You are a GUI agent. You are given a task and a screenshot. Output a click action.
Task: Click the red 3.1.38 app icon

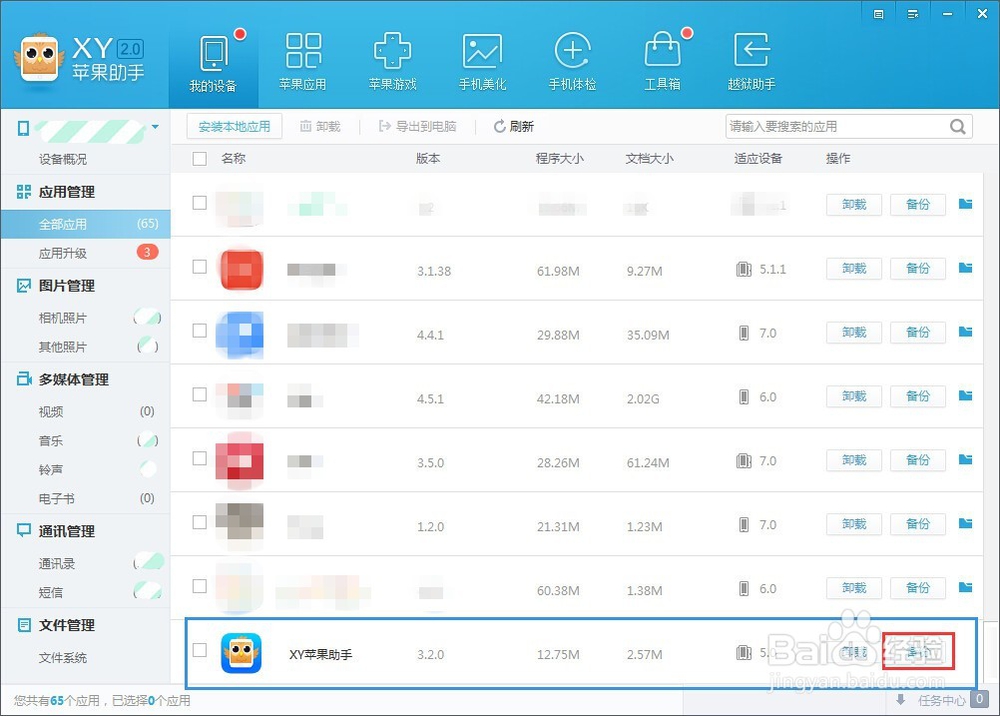[x=241, y=269]
